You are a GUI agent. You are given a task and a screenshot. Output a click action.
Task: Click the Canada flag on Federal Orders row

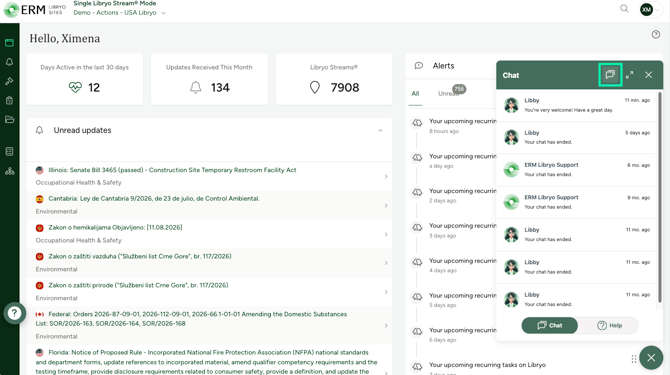[40, 314]
